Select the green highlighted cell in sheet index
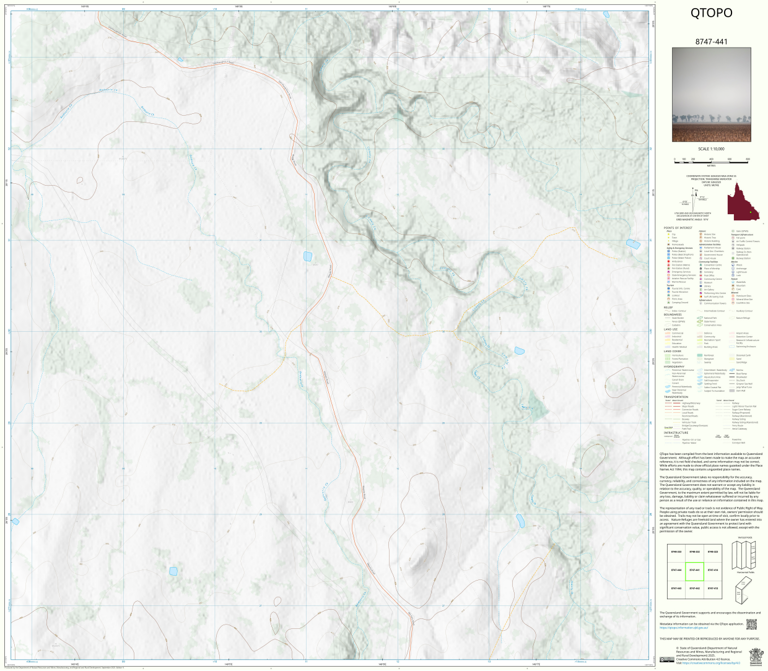 [694, 571]
